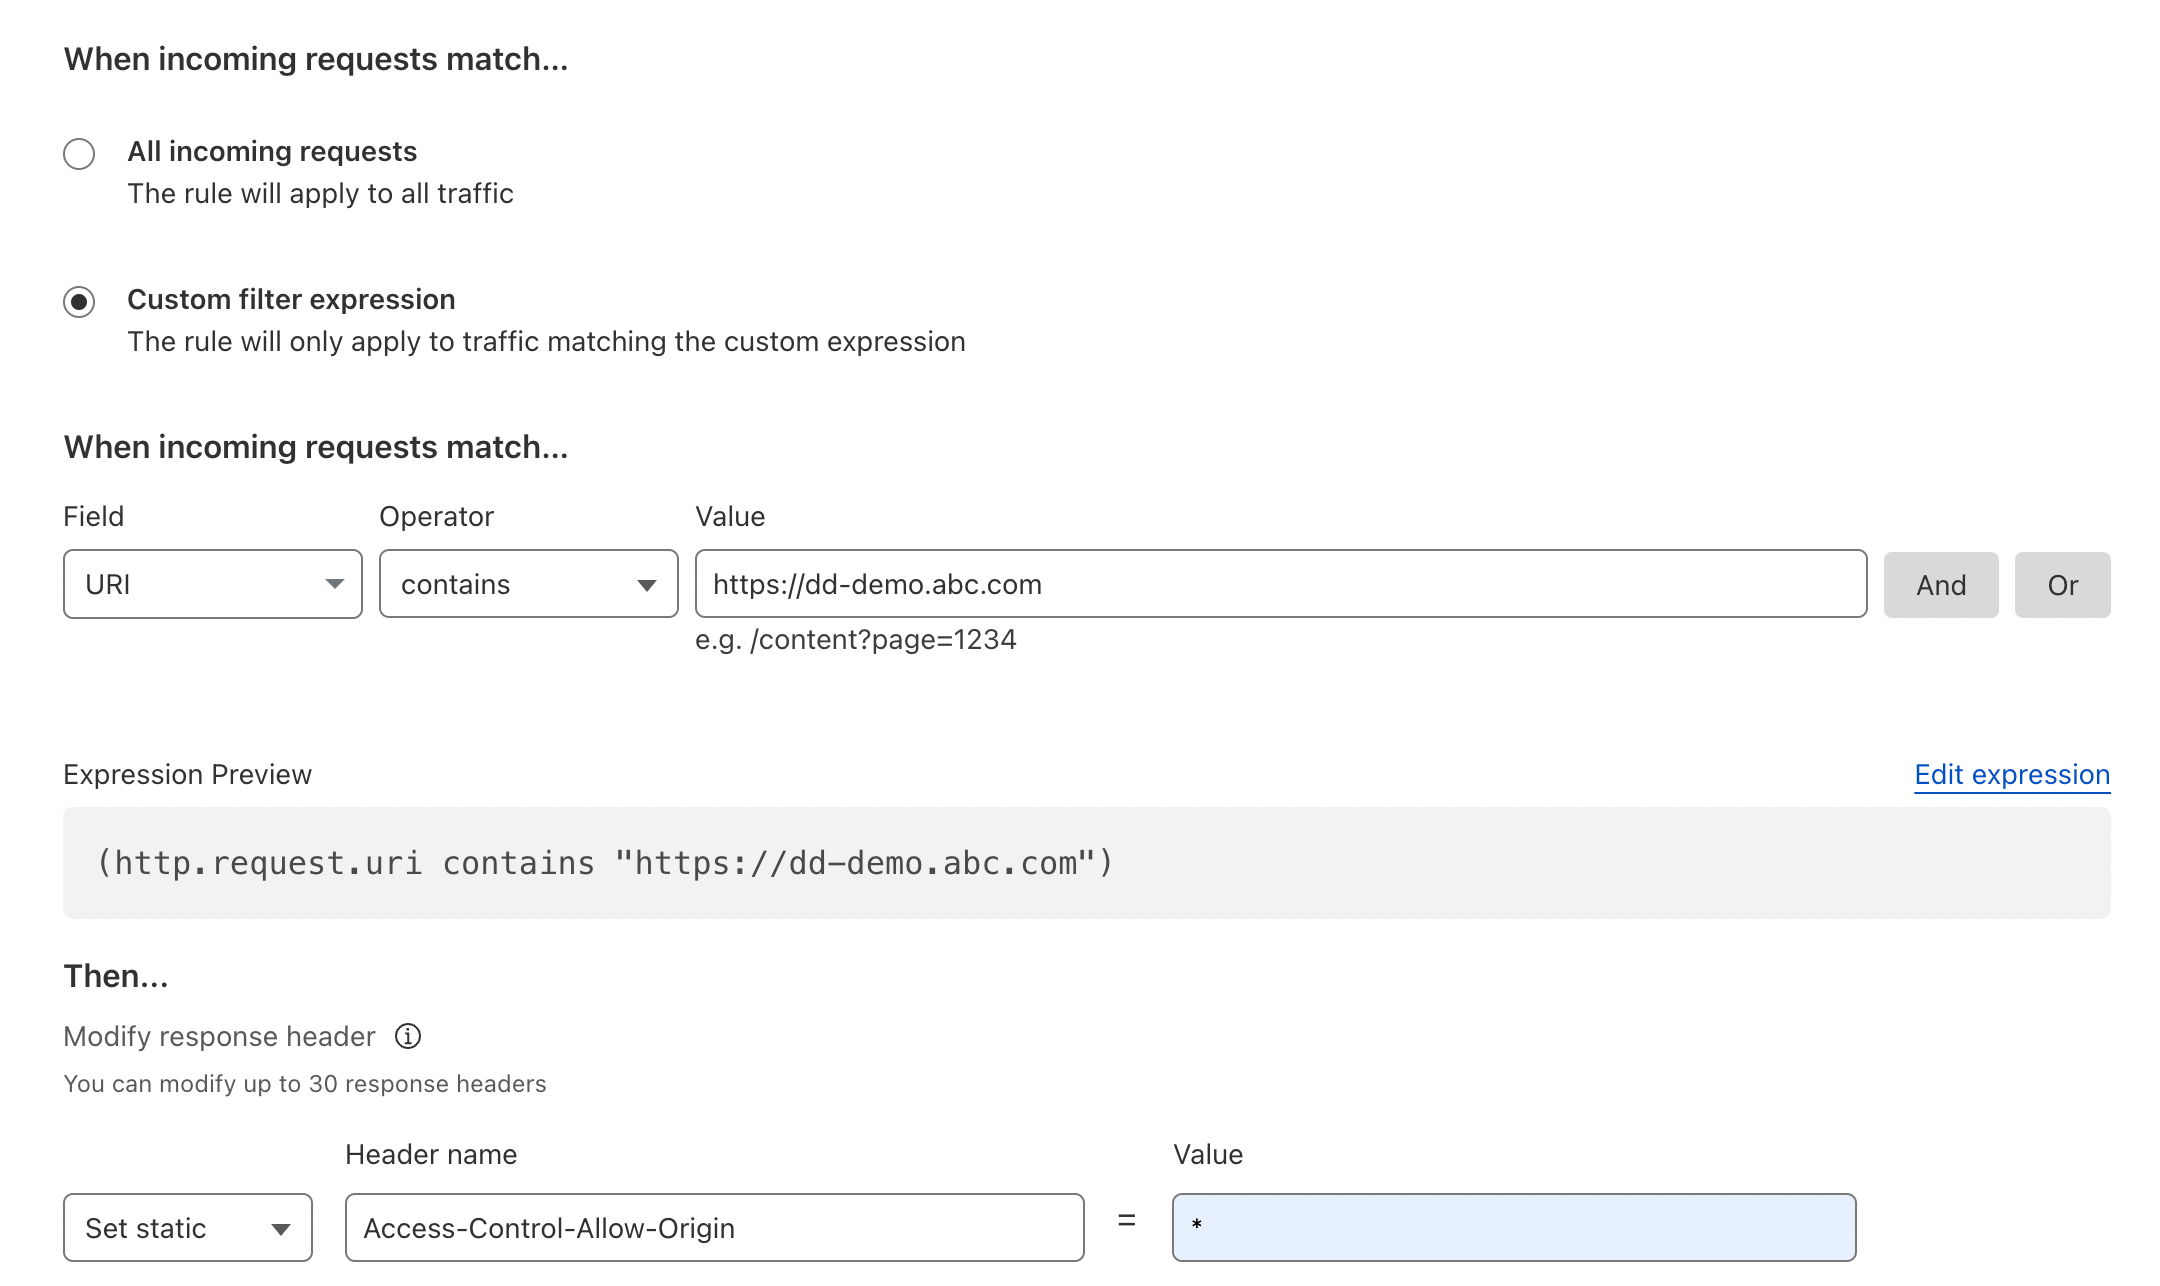Click the info icon next to Modify response header
This screenshot has width=2160, height=1286.
point(408,1036)
